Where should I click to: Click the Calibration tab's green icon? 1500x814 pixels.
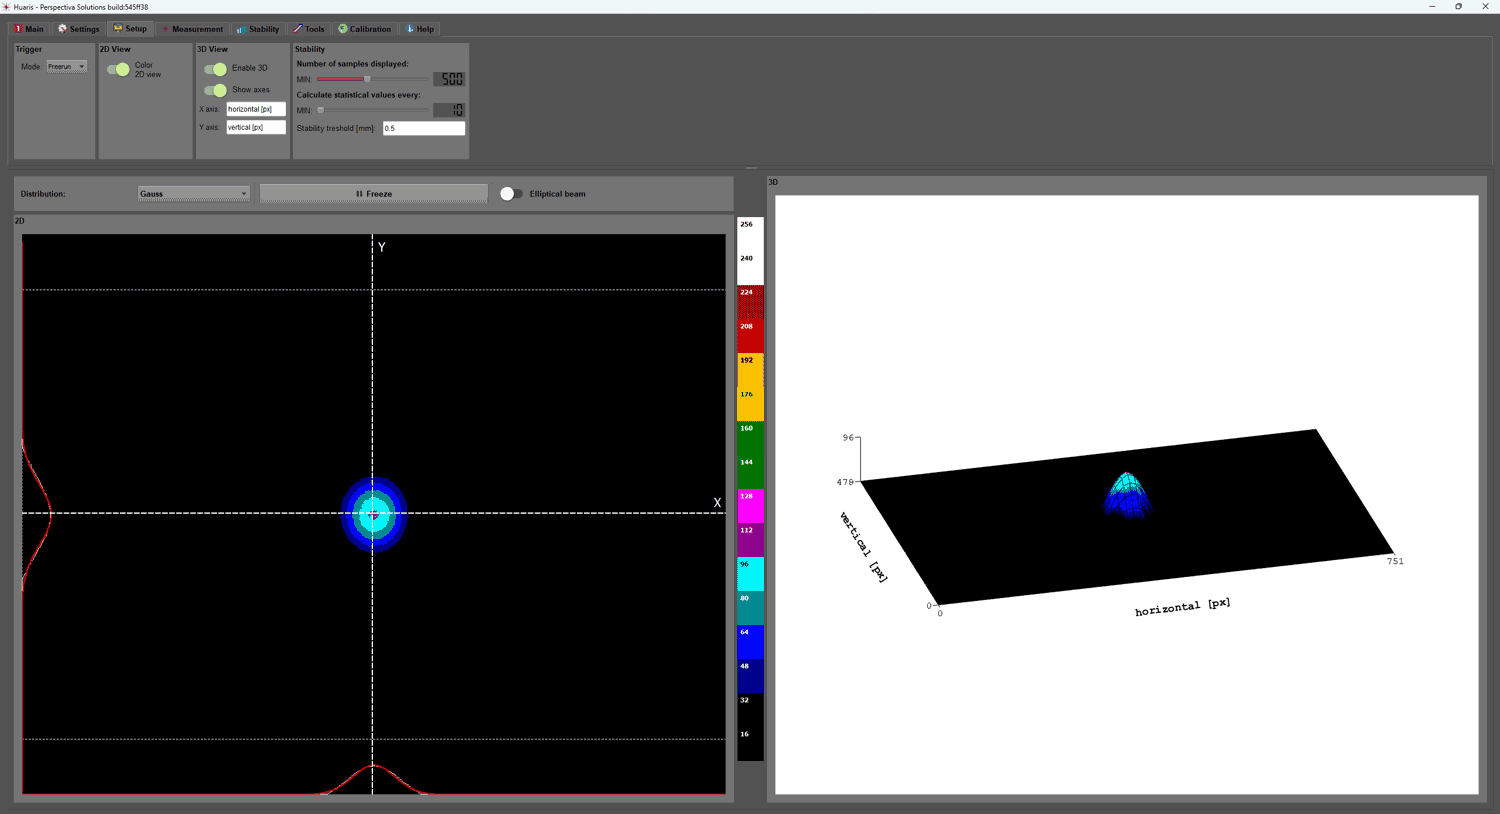[x=343, y=29]
